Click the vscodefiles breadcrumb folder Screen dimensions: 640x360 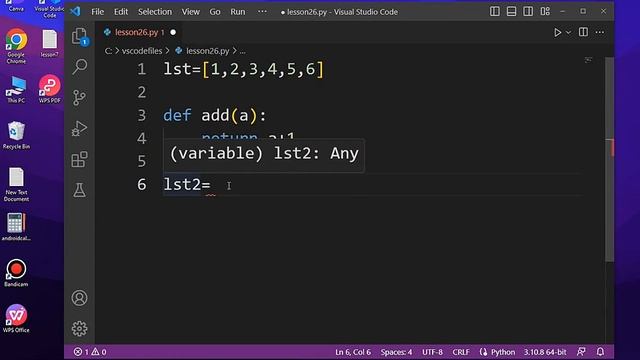[x=142, y=51]
